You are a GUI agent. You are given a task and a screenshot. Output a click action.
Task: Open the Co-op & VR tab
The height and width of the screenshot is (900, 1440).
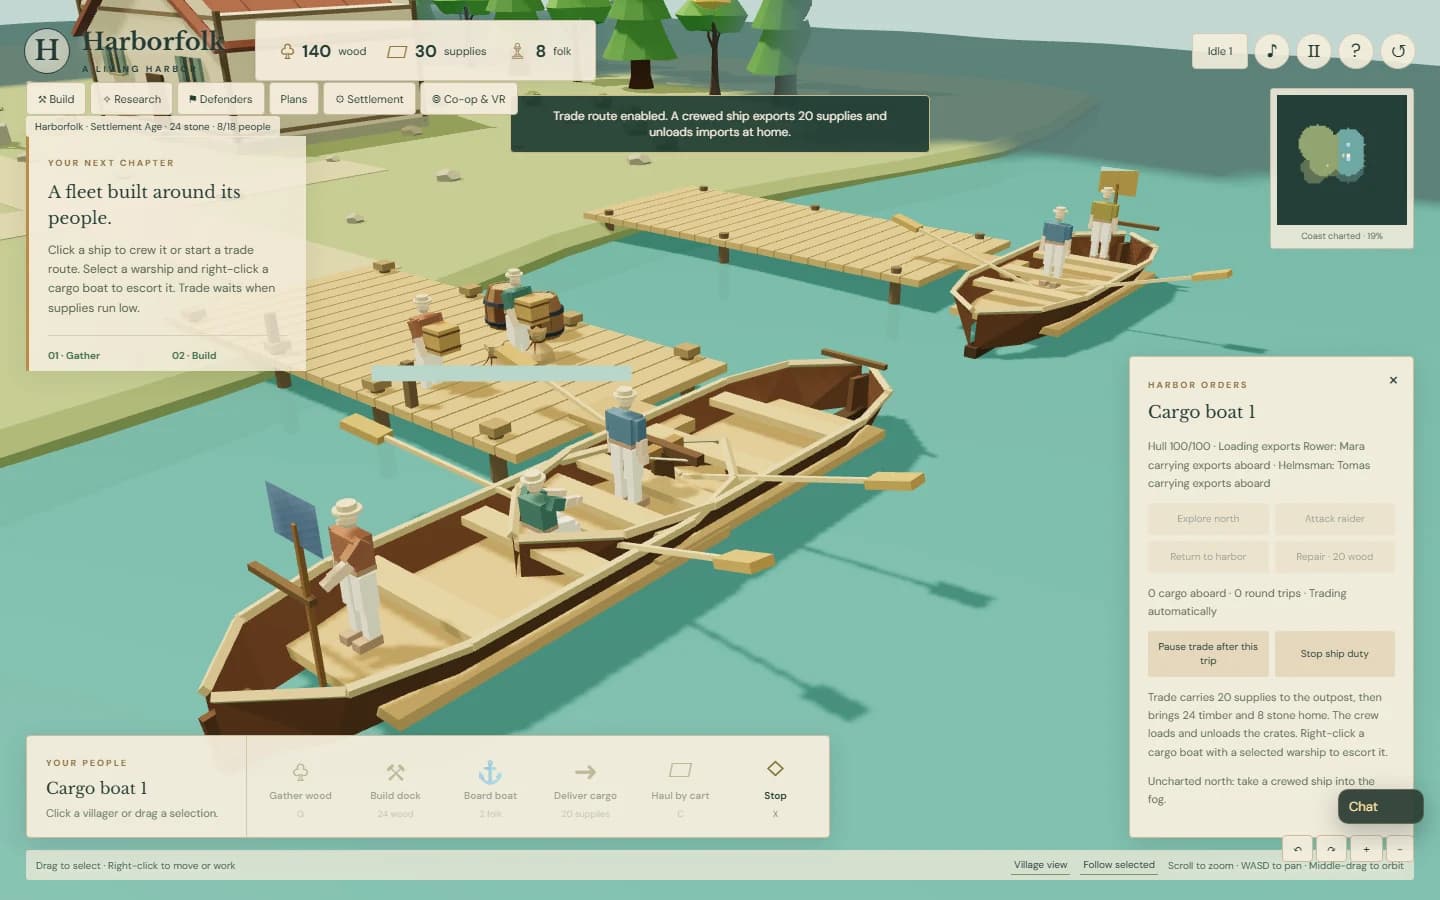click(x=469, y=99)
